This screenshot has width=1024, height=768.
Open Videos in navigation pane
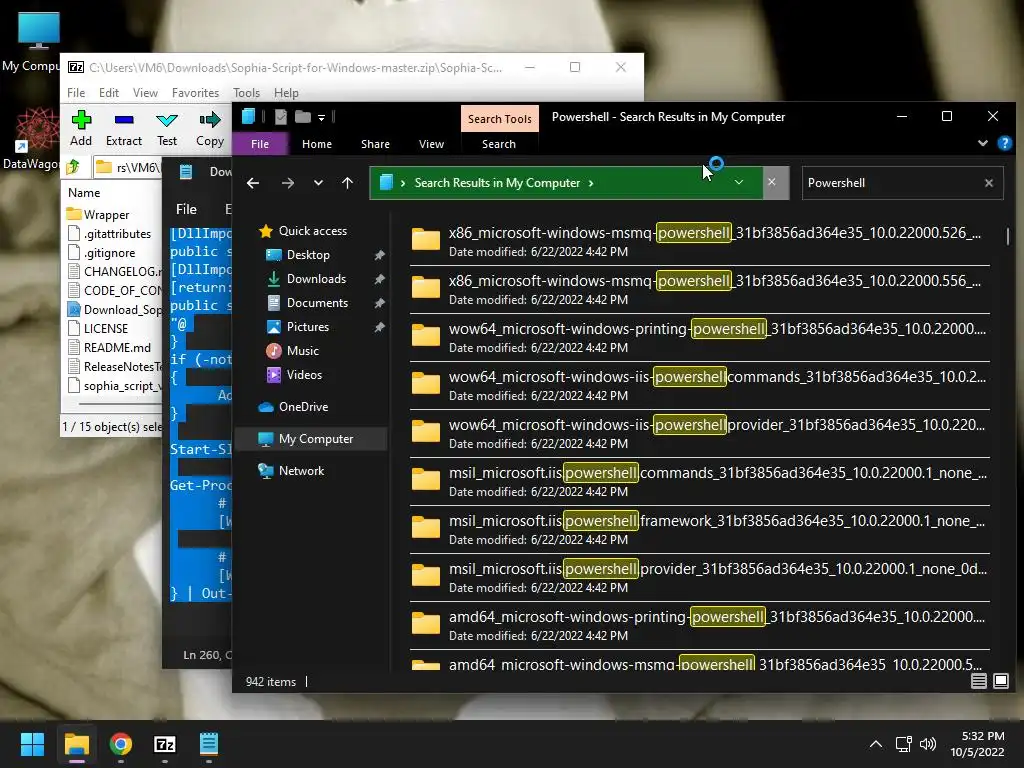(x=304, y=375)
